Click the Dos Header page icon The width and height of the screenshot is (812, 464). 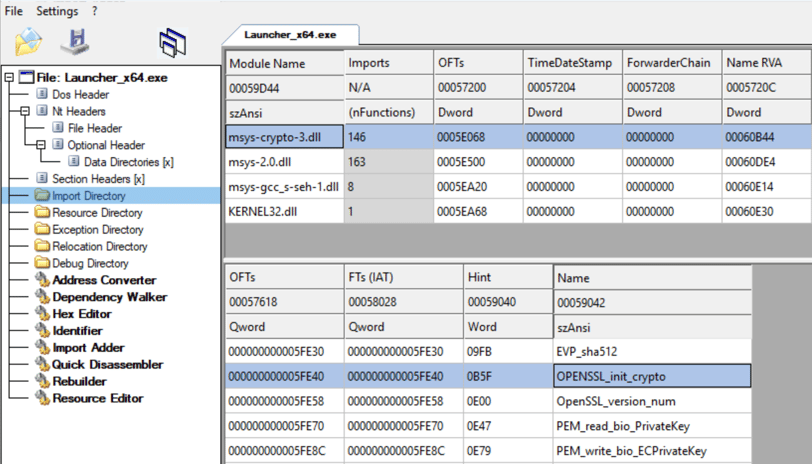coord(42,94)
